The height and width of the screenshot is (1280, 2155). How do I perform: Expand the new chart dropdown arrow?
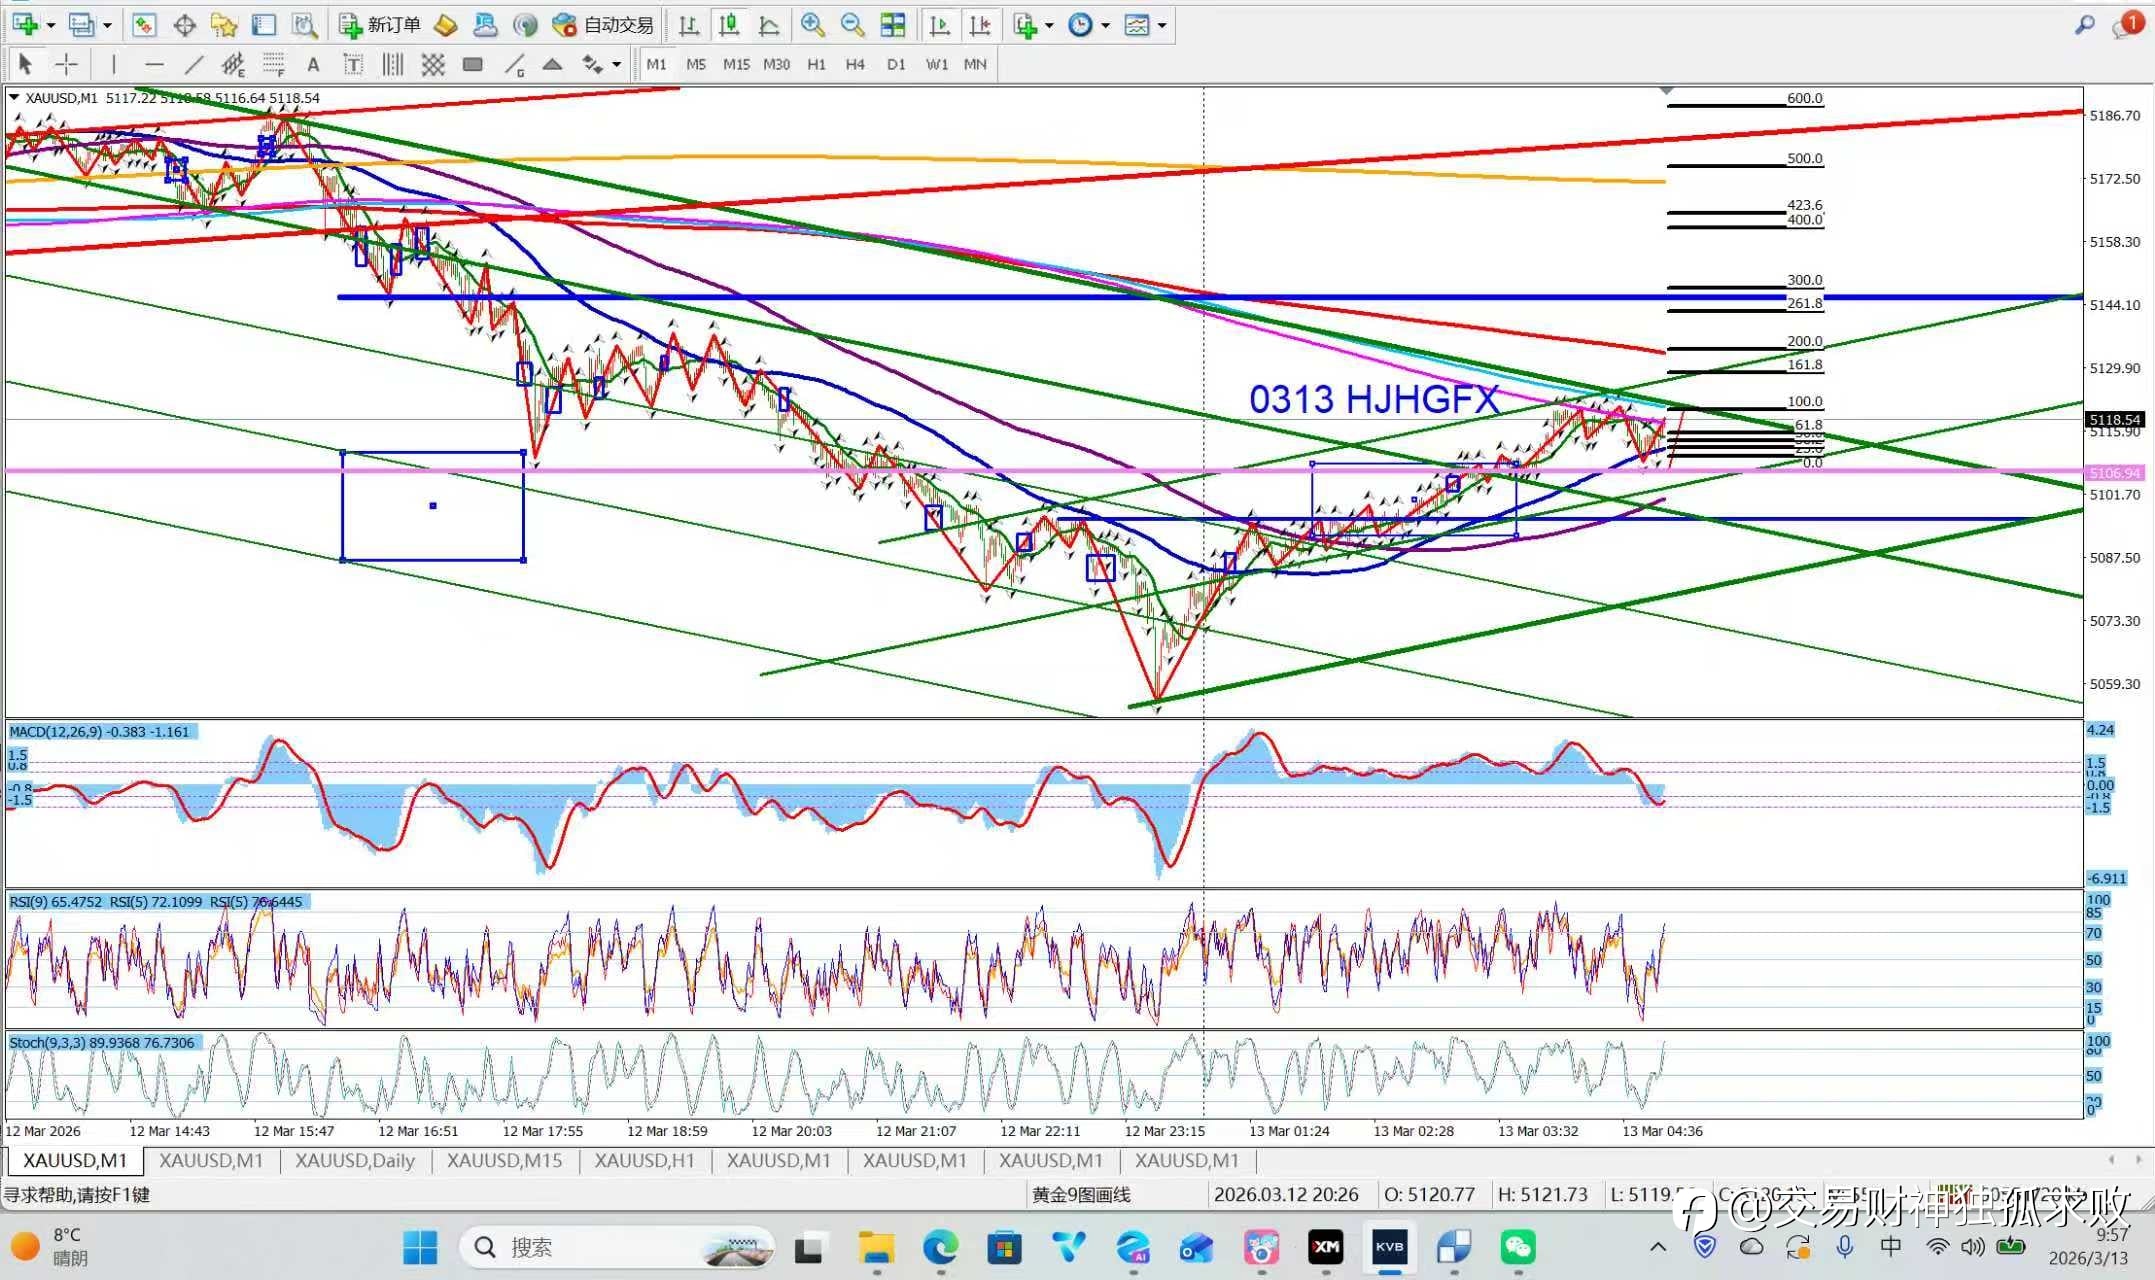coord(50,25)
